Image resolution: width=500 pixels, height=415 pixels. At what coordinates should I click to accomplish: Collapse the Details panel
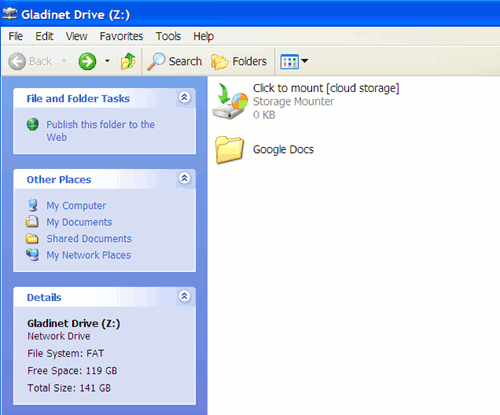(184, 296)
